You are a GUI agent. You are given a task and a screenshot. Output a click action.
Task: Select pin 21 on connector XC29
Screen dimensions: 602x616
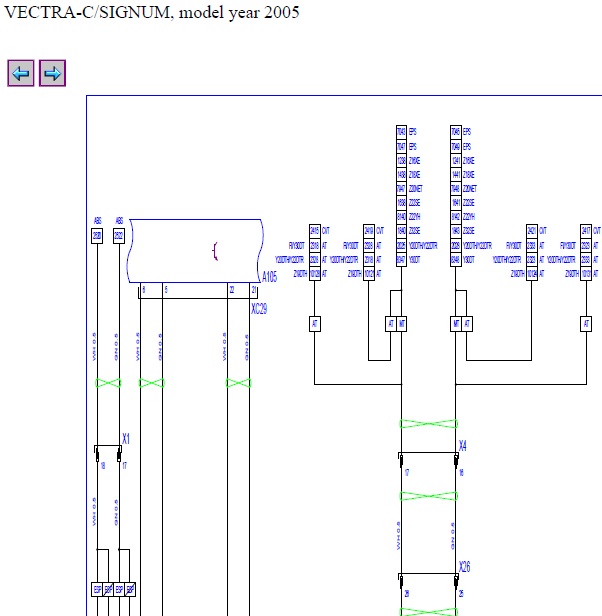tap(254, 290)
